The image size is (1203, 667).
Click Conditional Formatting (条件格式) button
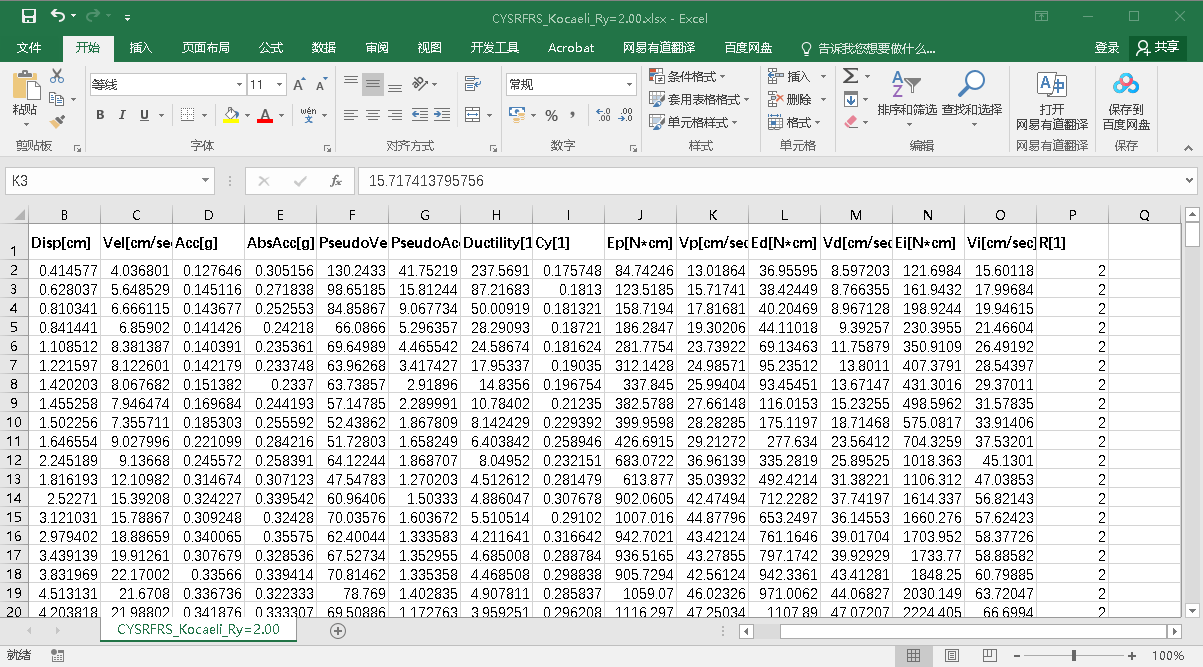[x=689, y=77]
